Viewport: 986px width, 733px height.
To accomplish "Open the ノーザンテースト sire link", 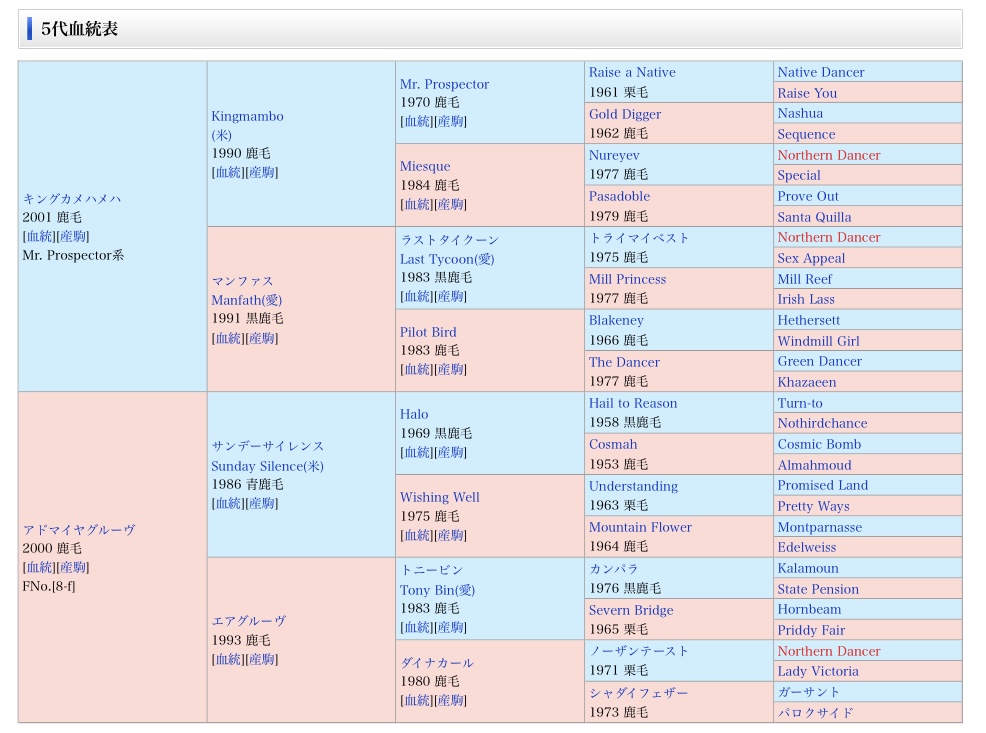I will 638,651.
